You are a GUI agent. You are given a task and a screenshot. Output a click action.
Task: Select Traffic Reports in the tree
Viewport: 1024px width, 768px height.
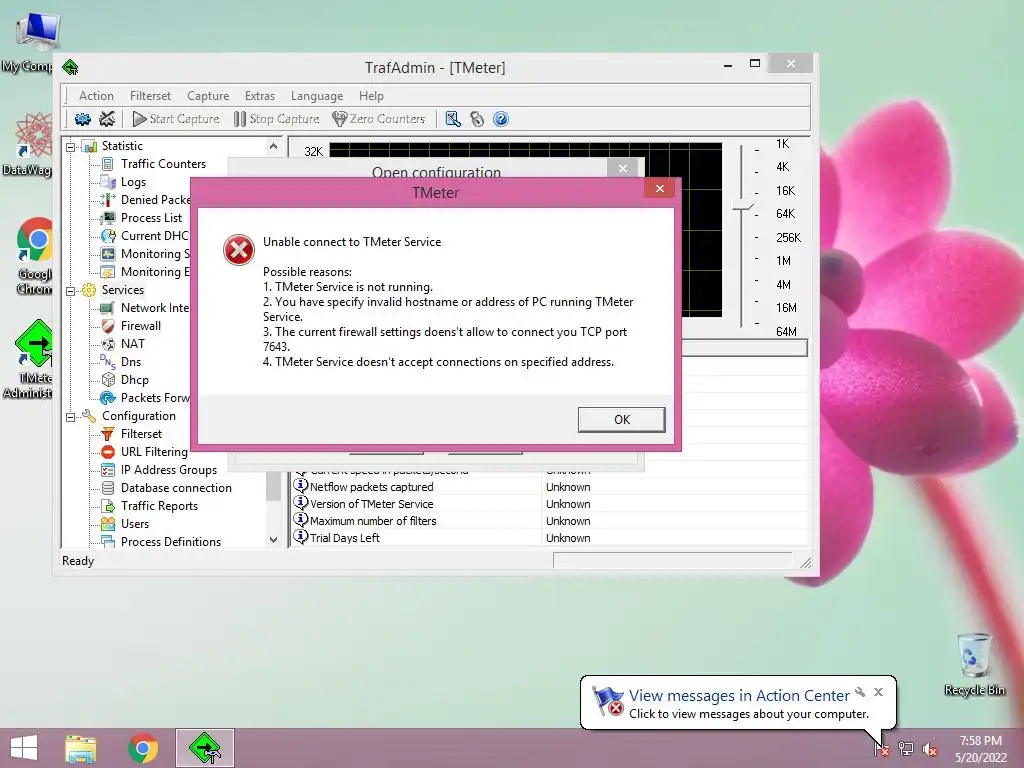click(x=159, y=506)
